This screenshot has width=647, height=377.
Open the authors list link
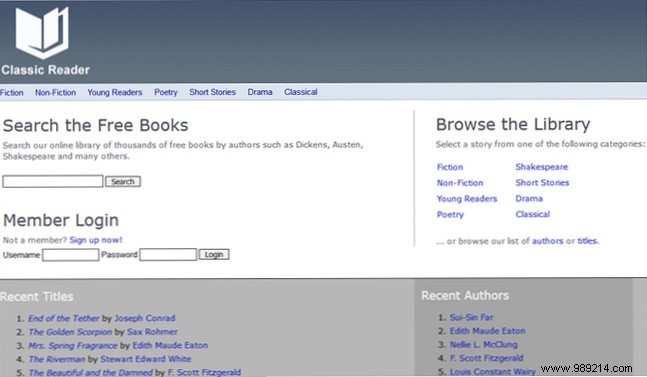click(x=548, y=241)
